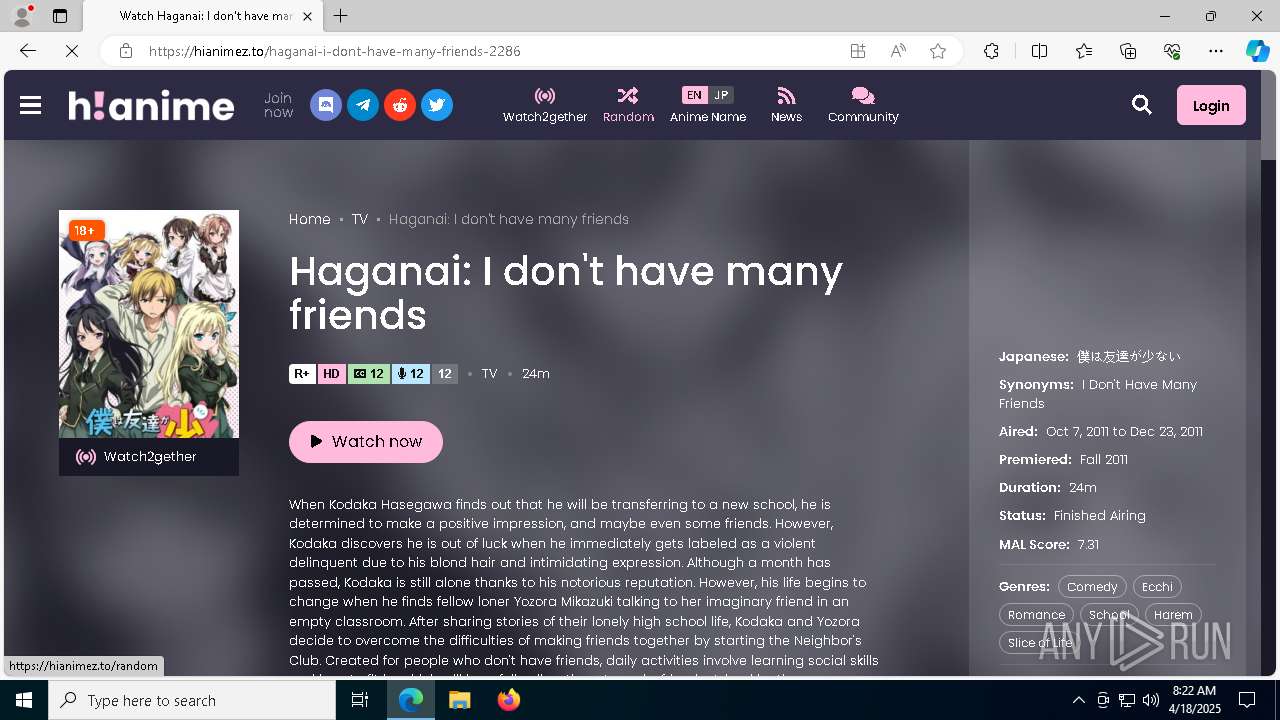1280x720 pixels.
Task: Click the h!anime logo
Action: pos(151,105)
